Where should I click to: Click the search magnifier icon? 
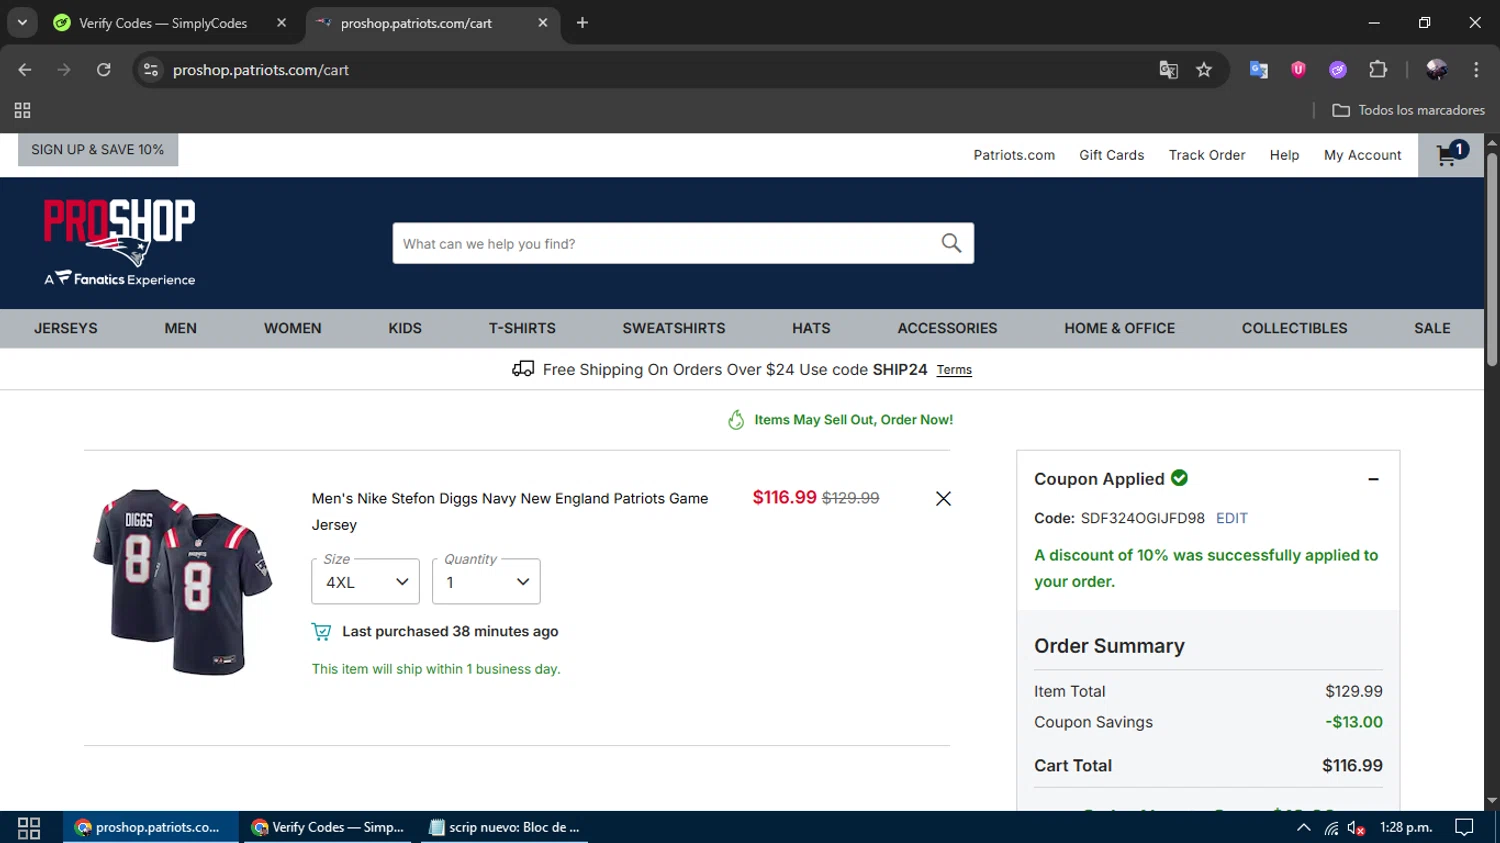pyautogui.click(x=951, y=243)
